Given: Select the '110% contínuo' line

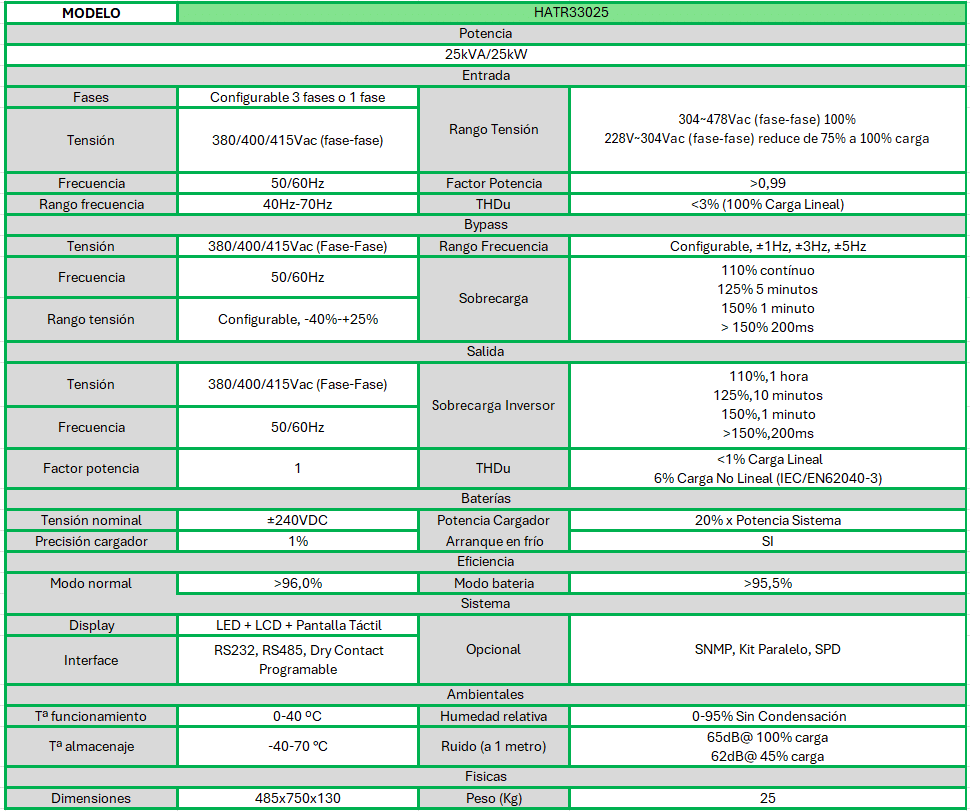Looking at the screenshot, I should click(x=767, y=270).
